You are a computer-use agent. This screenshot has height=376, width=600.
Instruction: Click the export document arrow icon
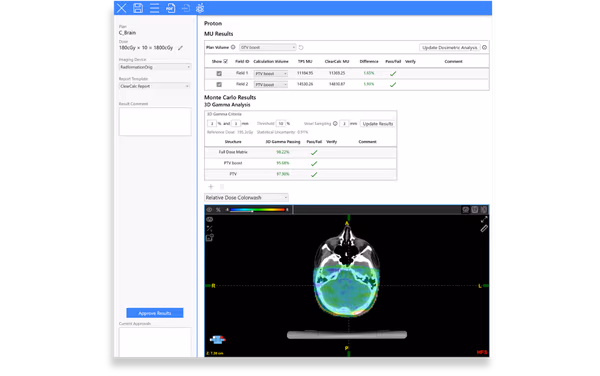(x=186, y=8)
